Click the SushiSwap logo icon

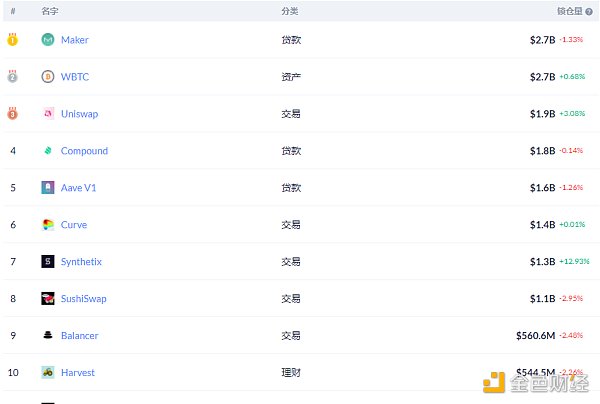coord(48,299)
